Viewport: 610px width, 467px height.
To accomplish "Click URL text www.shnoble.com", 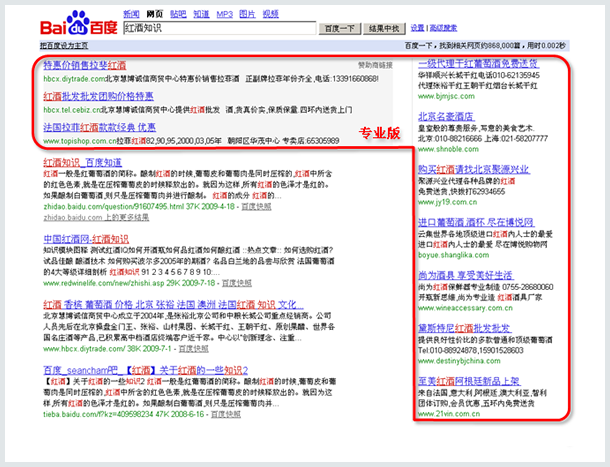I will tap(448, 149).
